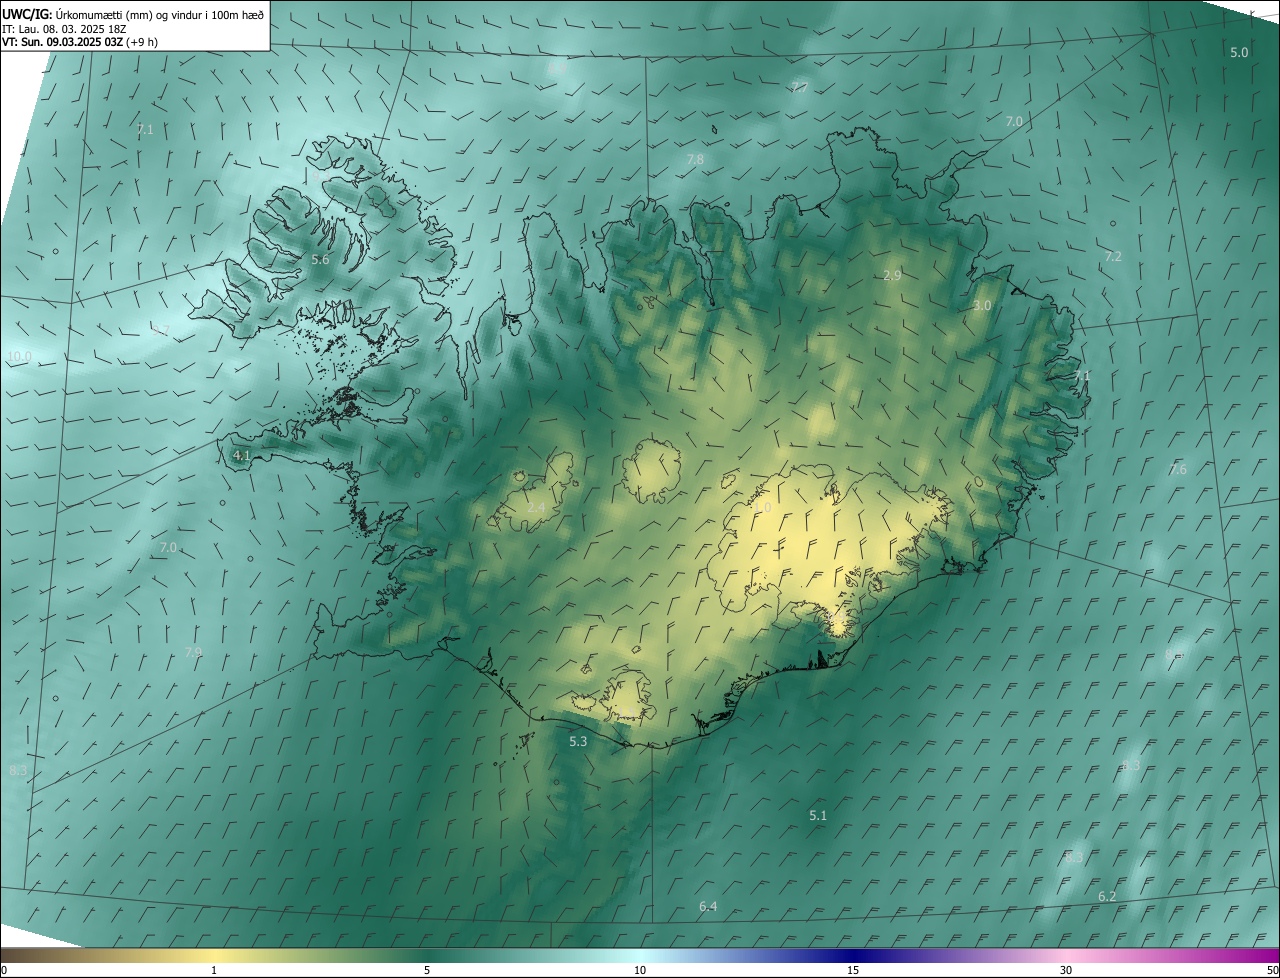
Task: Click the 4.1 value label
Action: pos(241,456)
